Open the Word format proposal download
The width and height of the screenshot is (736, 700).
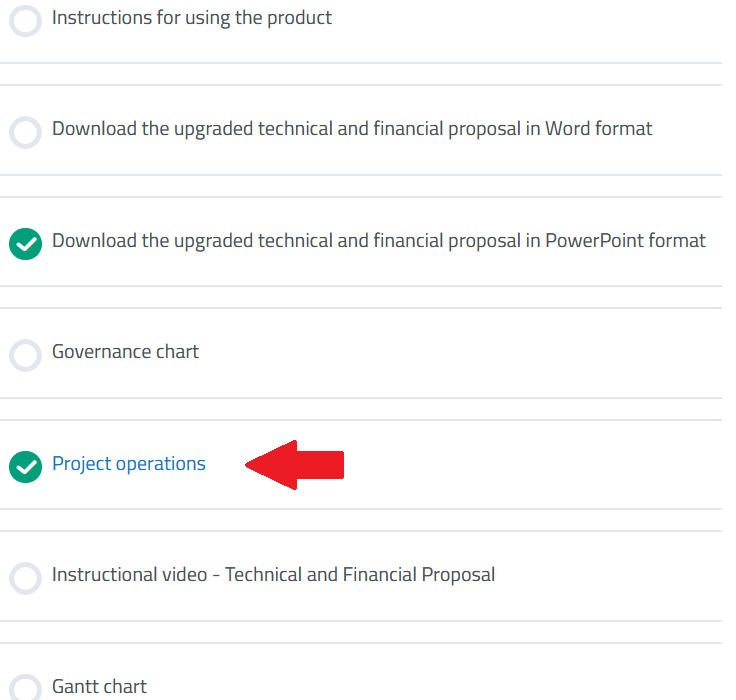tap(352, 129)
